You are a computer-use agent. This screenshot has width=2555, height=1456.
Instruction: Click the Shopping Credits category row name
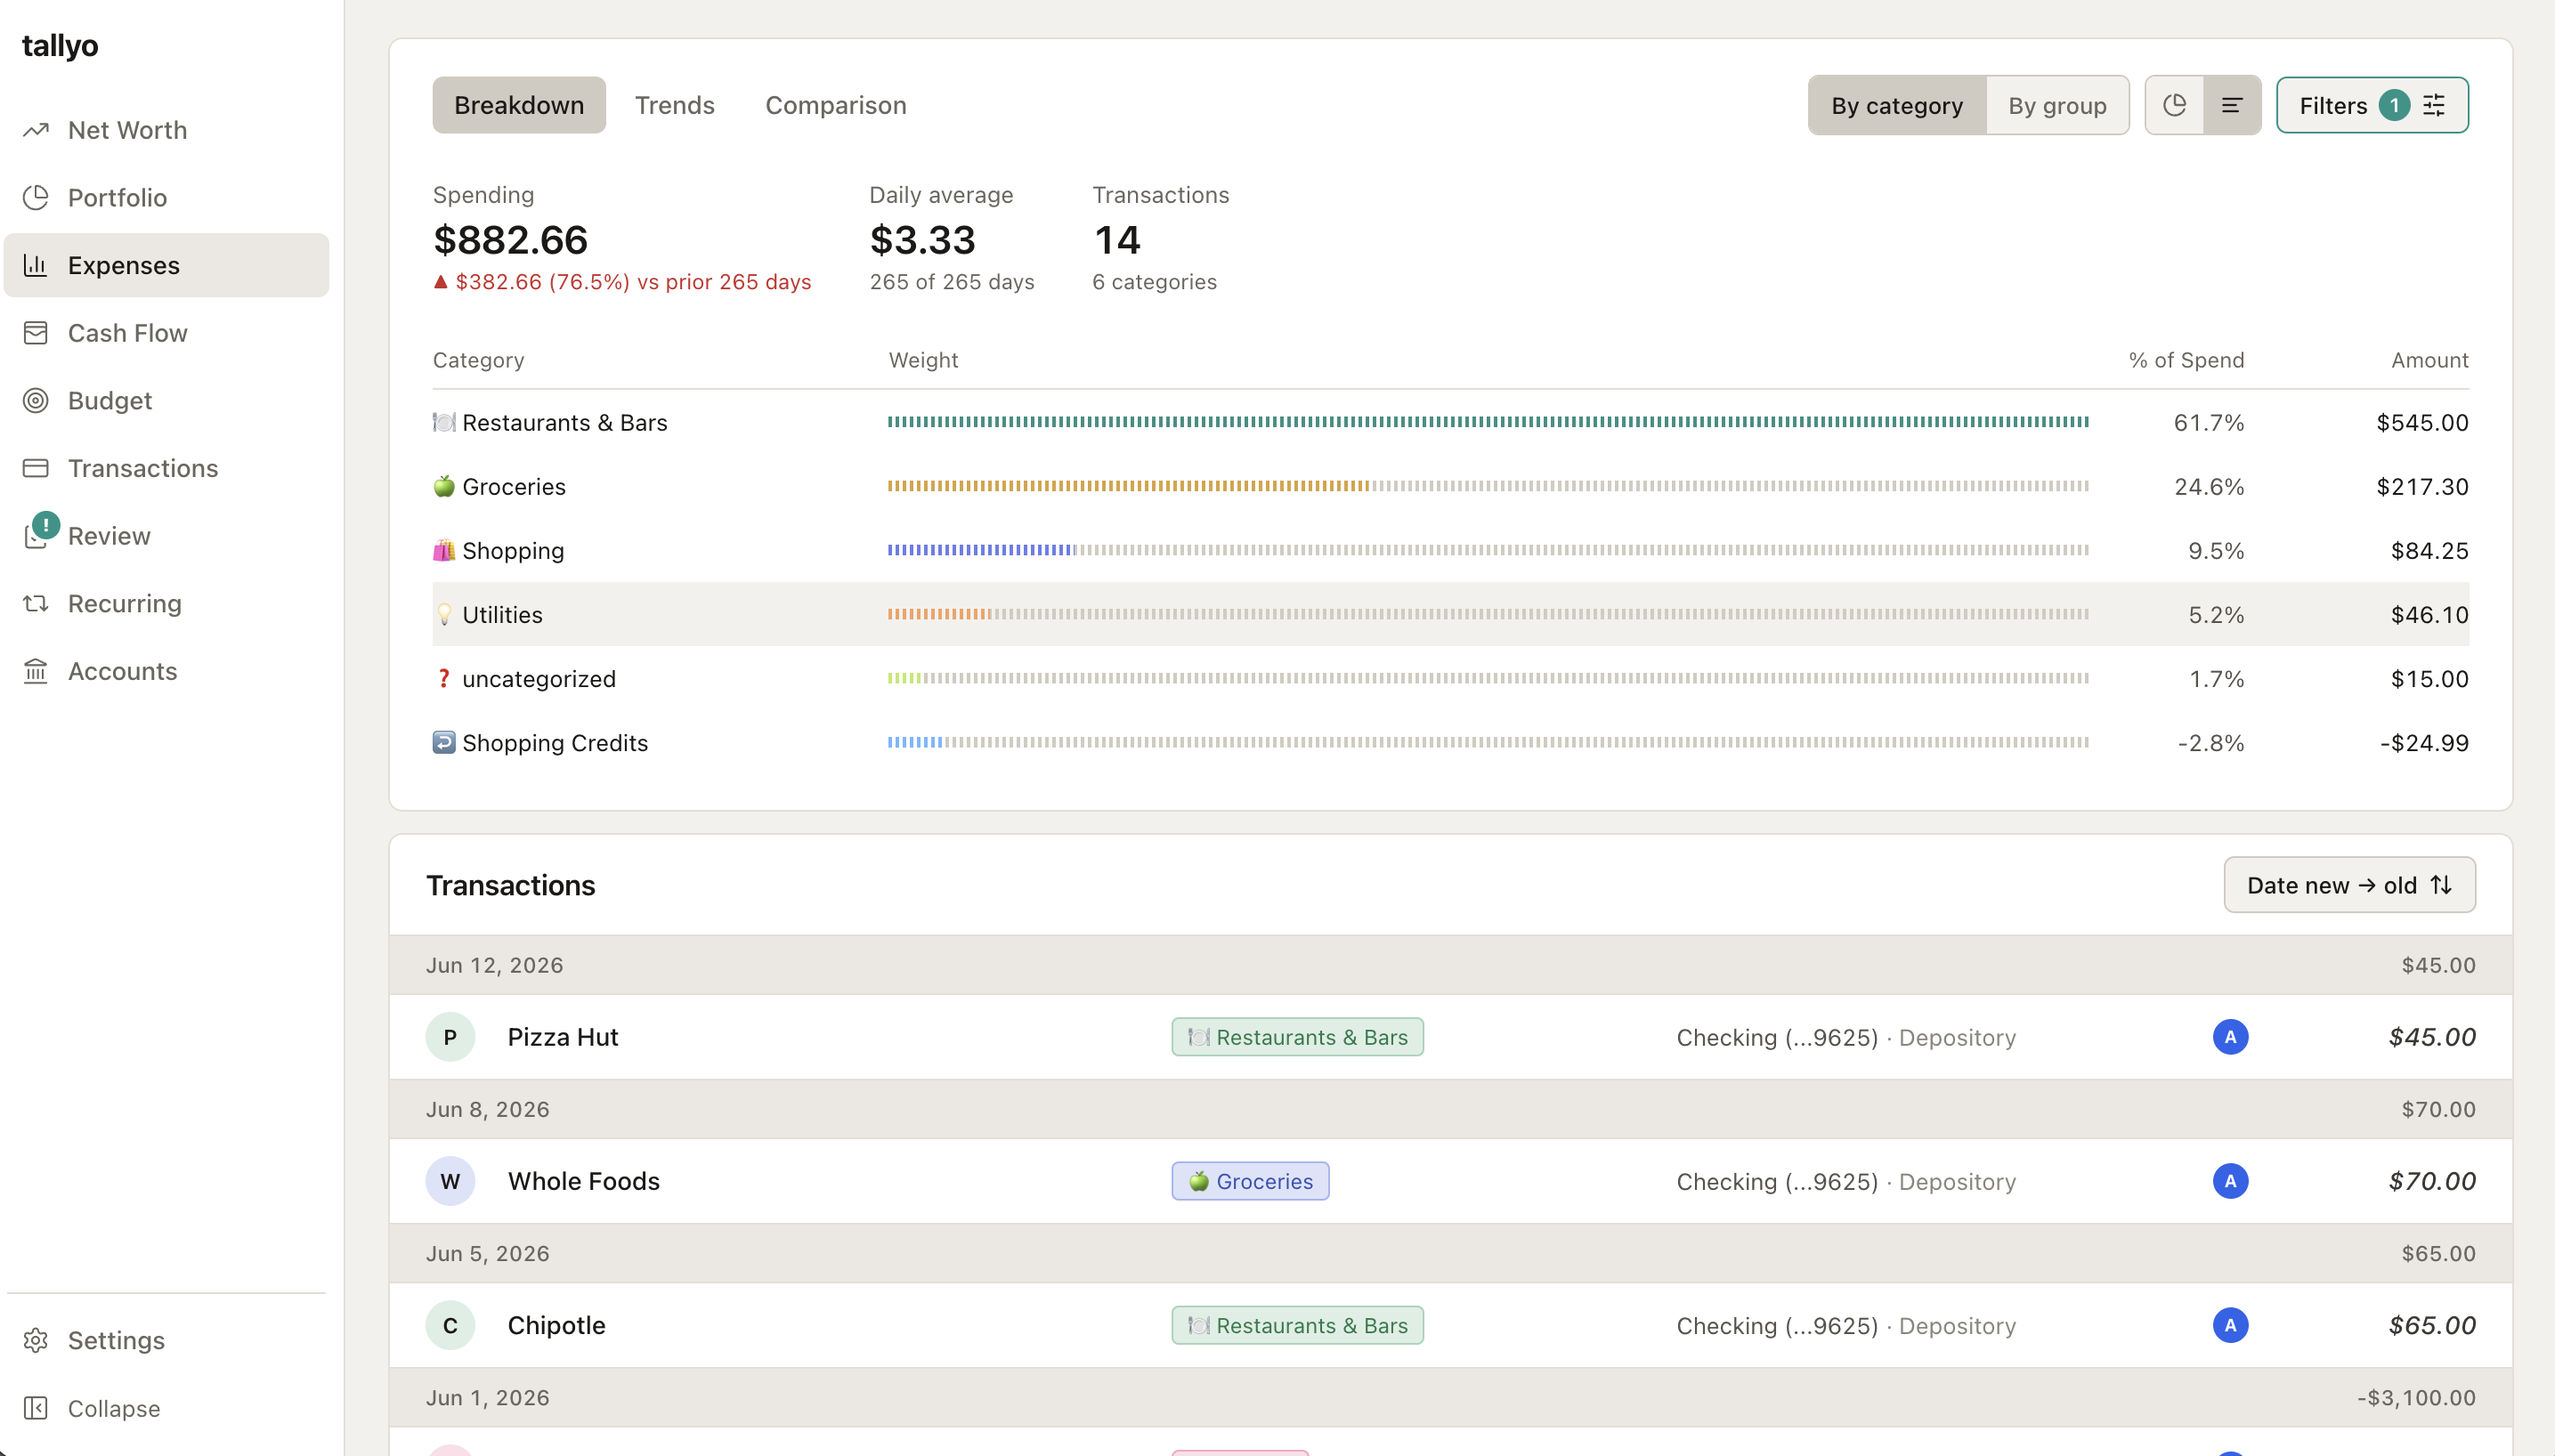555,743
